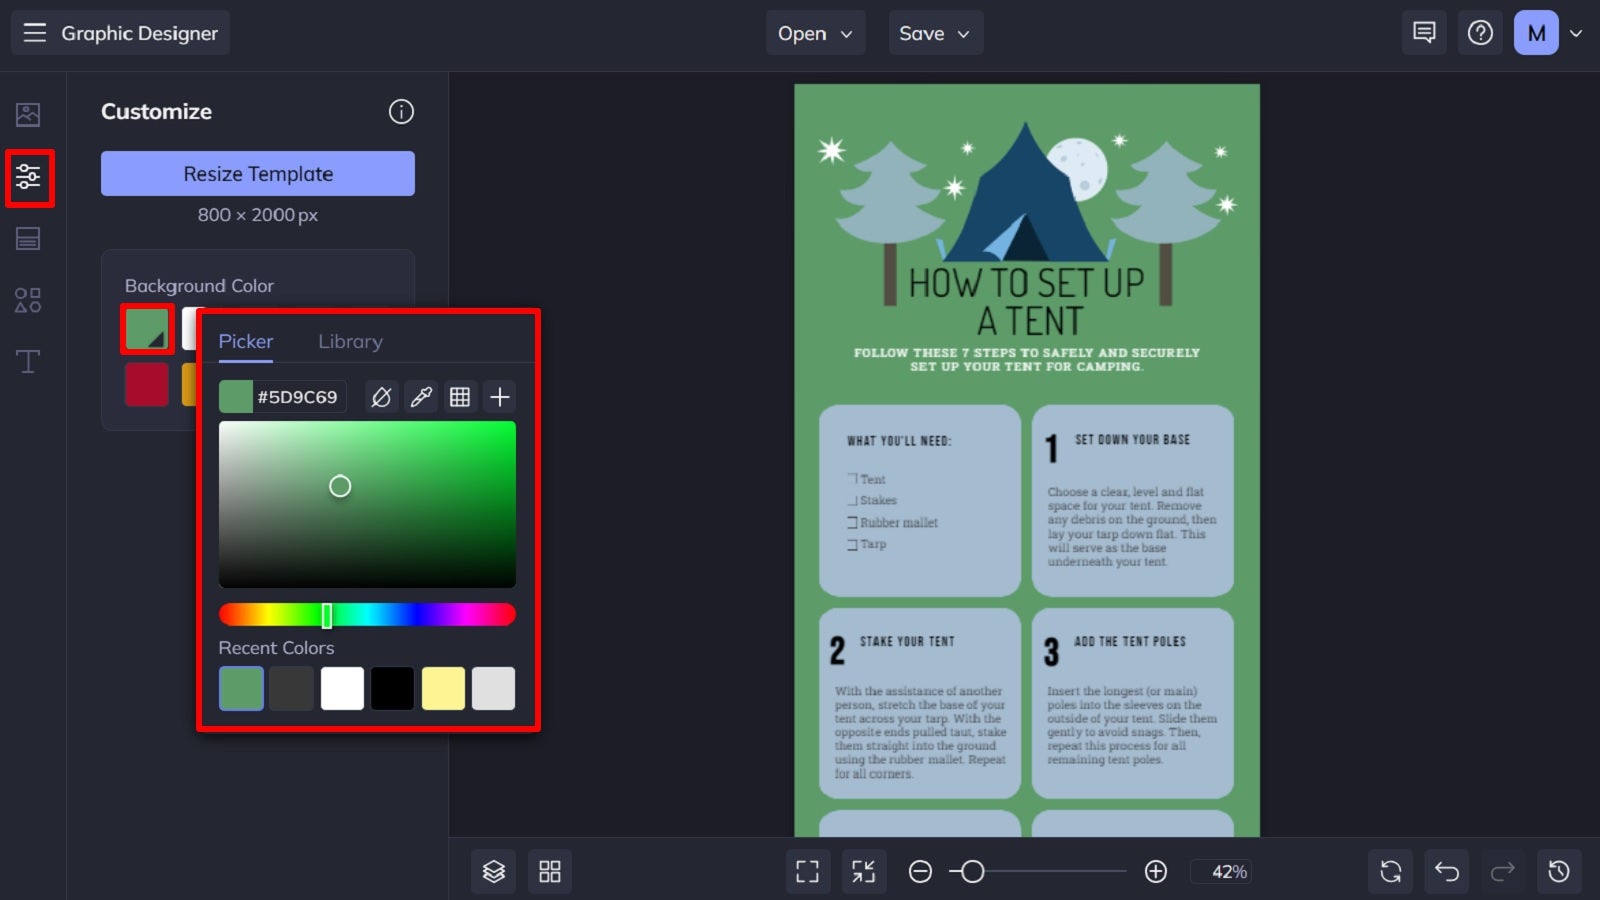The height and width of the screenshot is (900, 1600).
Task: Toggle fullscreen canvas view
Action: tap(807, 871)
